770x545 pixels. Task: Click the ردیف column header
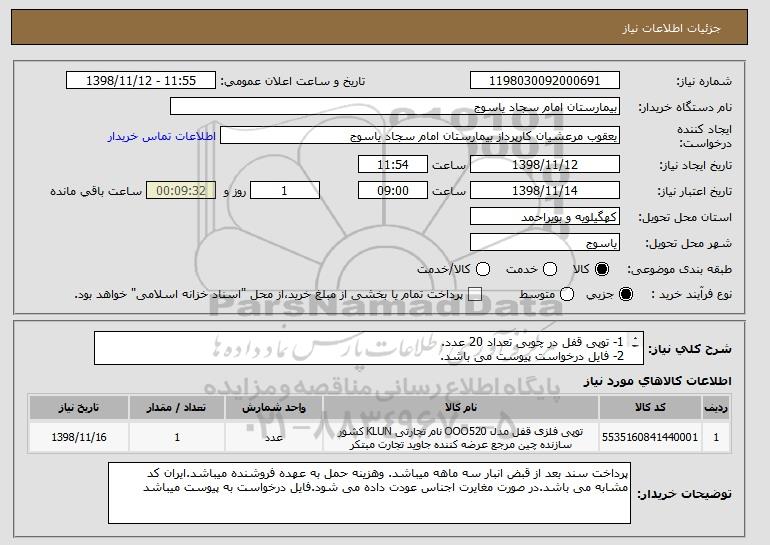715,408
